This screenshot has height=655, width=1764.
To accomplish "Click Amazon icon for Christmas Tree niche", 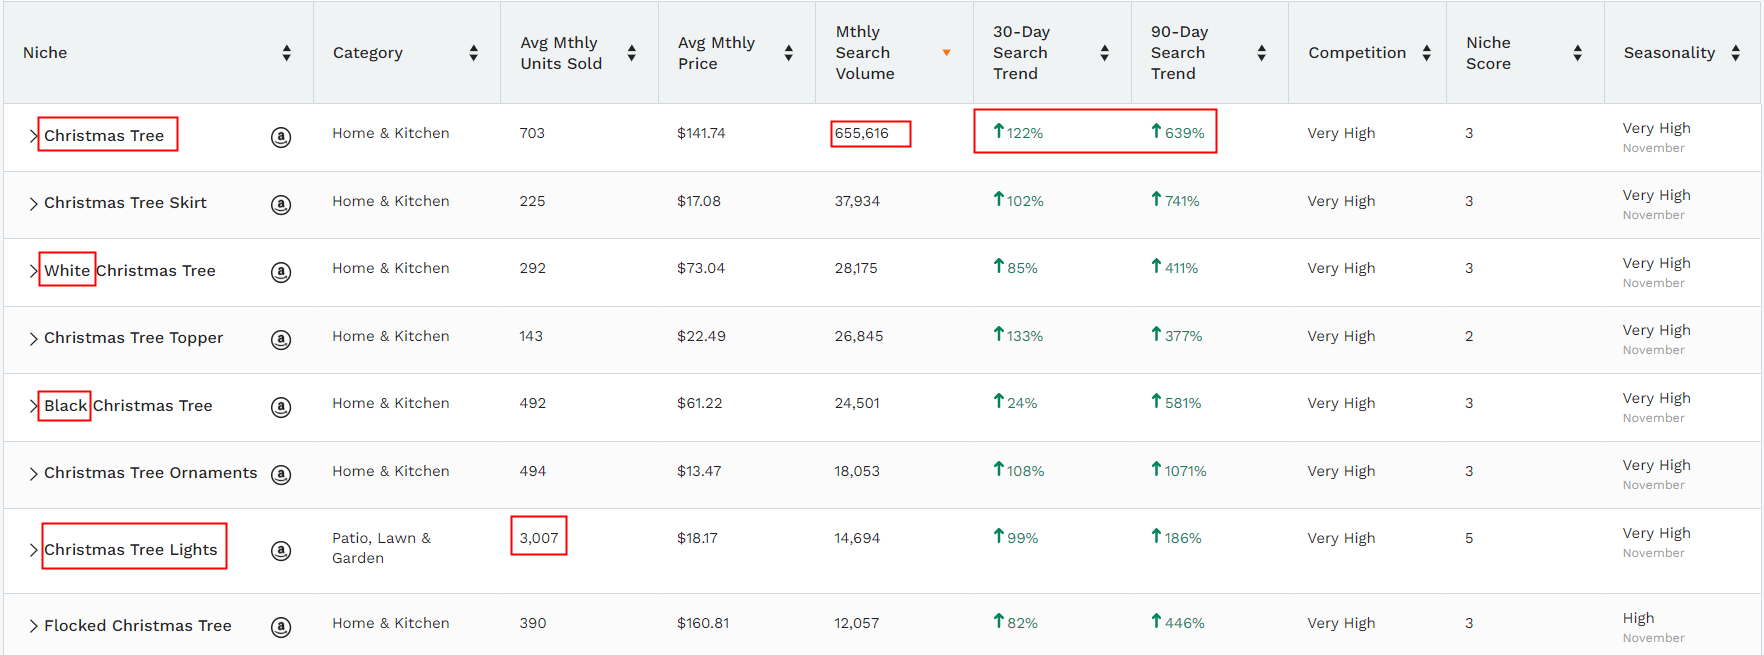I will coord(281,137).
